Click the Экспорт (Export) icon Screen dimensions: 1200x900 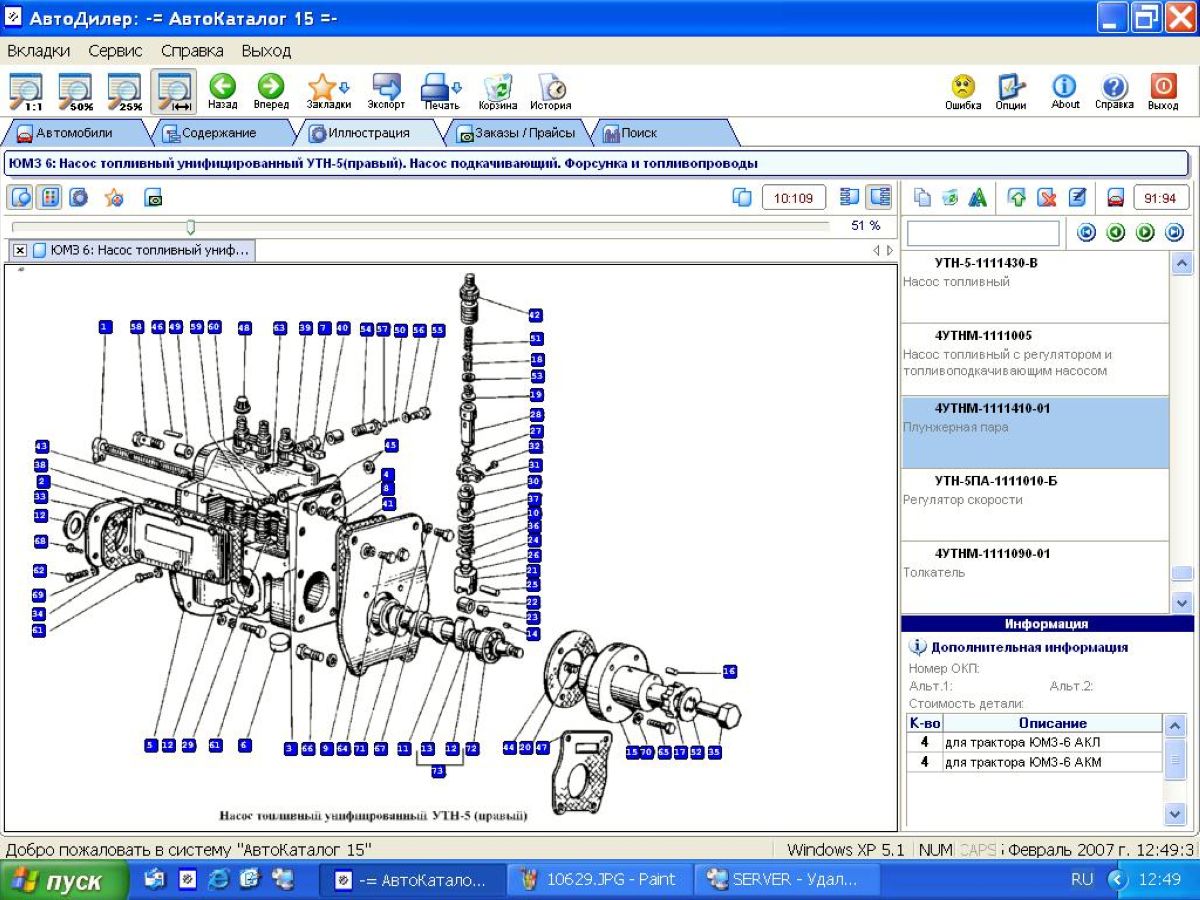click(x=386, y=89)
